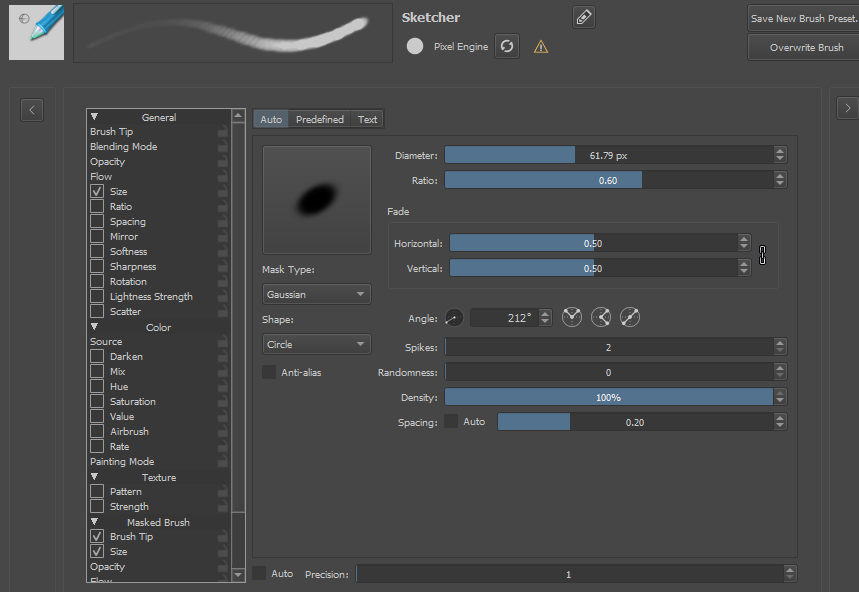Click the chain link beside Fade sliders
This screenshot has height=592, width=859.
762,255
